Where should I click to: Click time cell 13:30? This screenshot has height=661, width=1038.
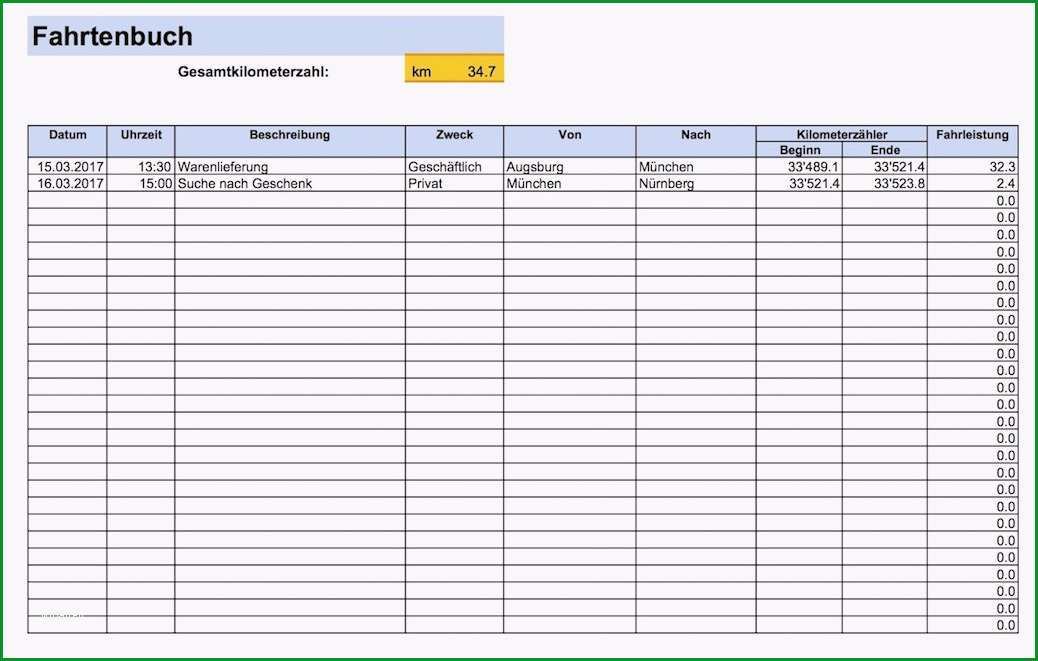coord(141,166)
